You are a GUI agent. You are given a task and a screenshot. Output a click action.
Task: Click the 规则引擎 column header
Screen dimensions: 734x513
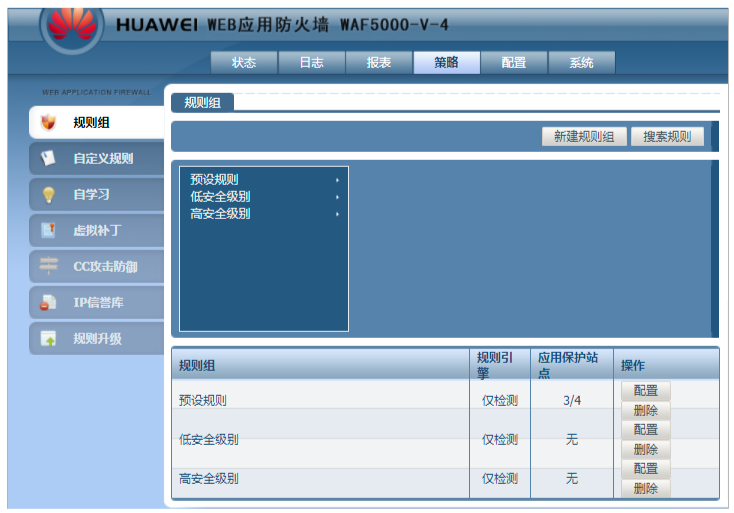tap(500, 365)
